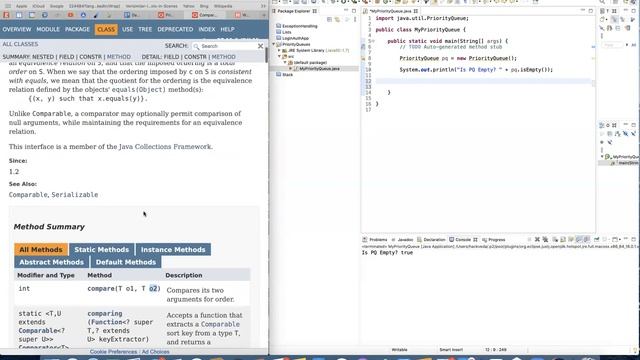
Task: Switch to the Problems tab
Action: pos(375,240)
